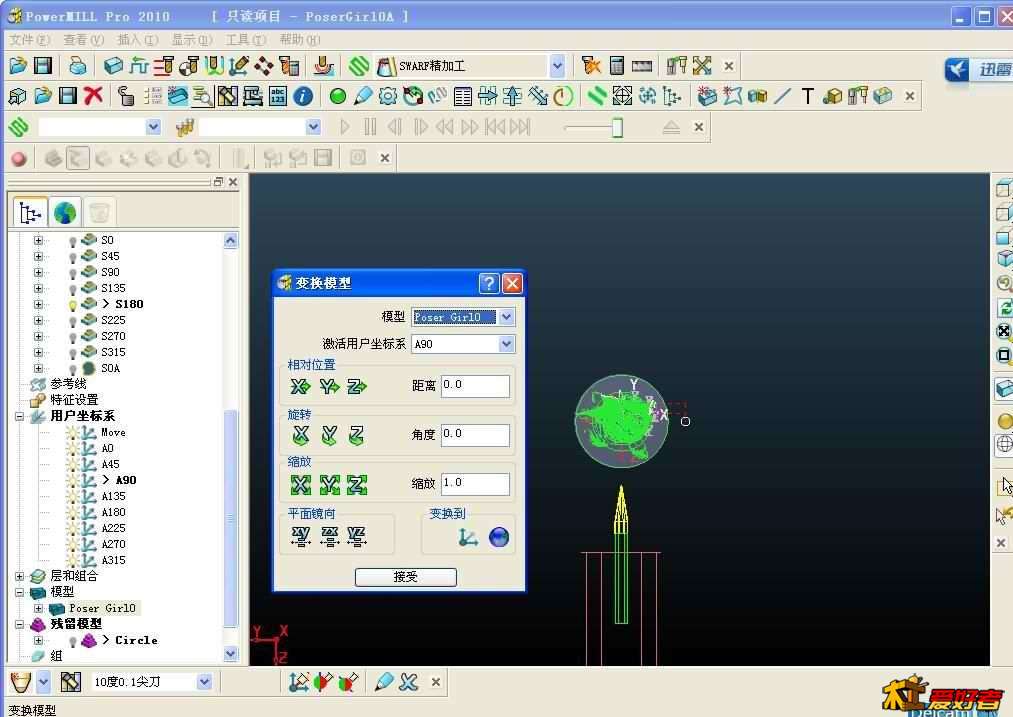This screenshot has height=717, width=1013.
Task: Collapse the 用户坐标系 tree node
Action: coord(19,417)
